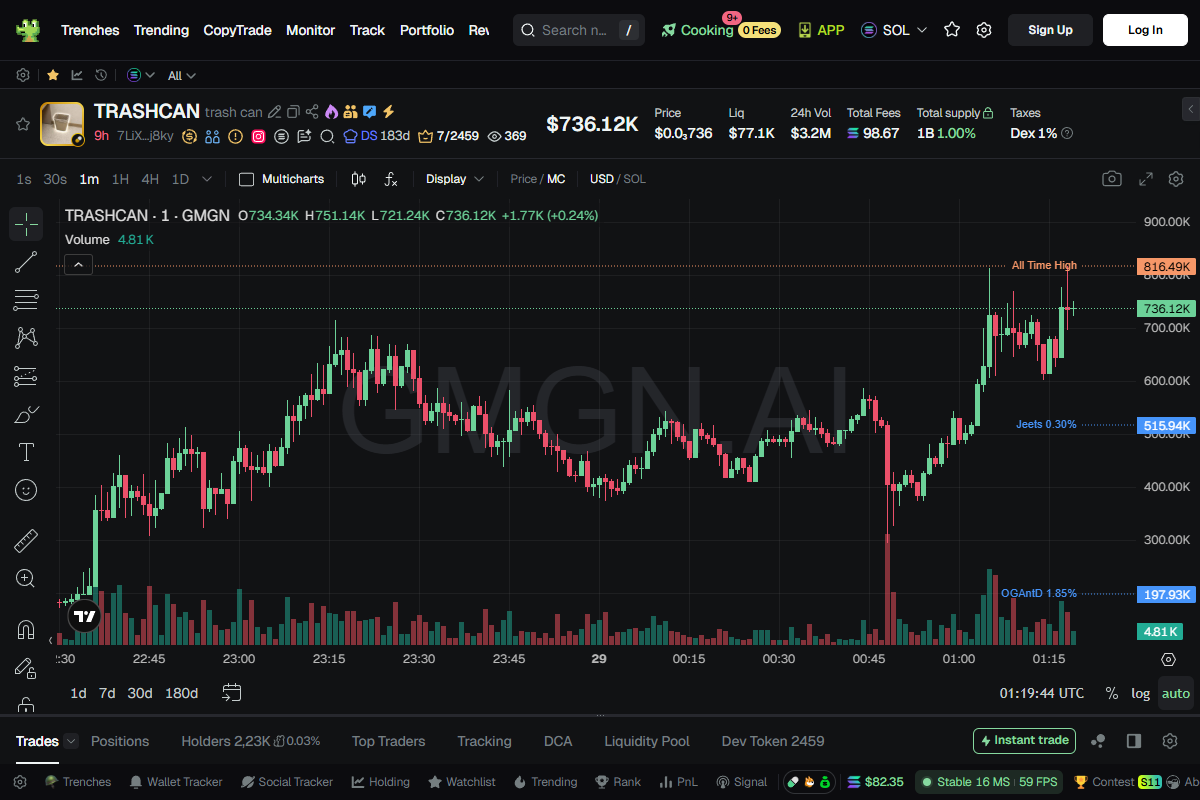Copy the TRASHCAN token name
Viewport: 1200px width, 800px height.
[293, 112]
